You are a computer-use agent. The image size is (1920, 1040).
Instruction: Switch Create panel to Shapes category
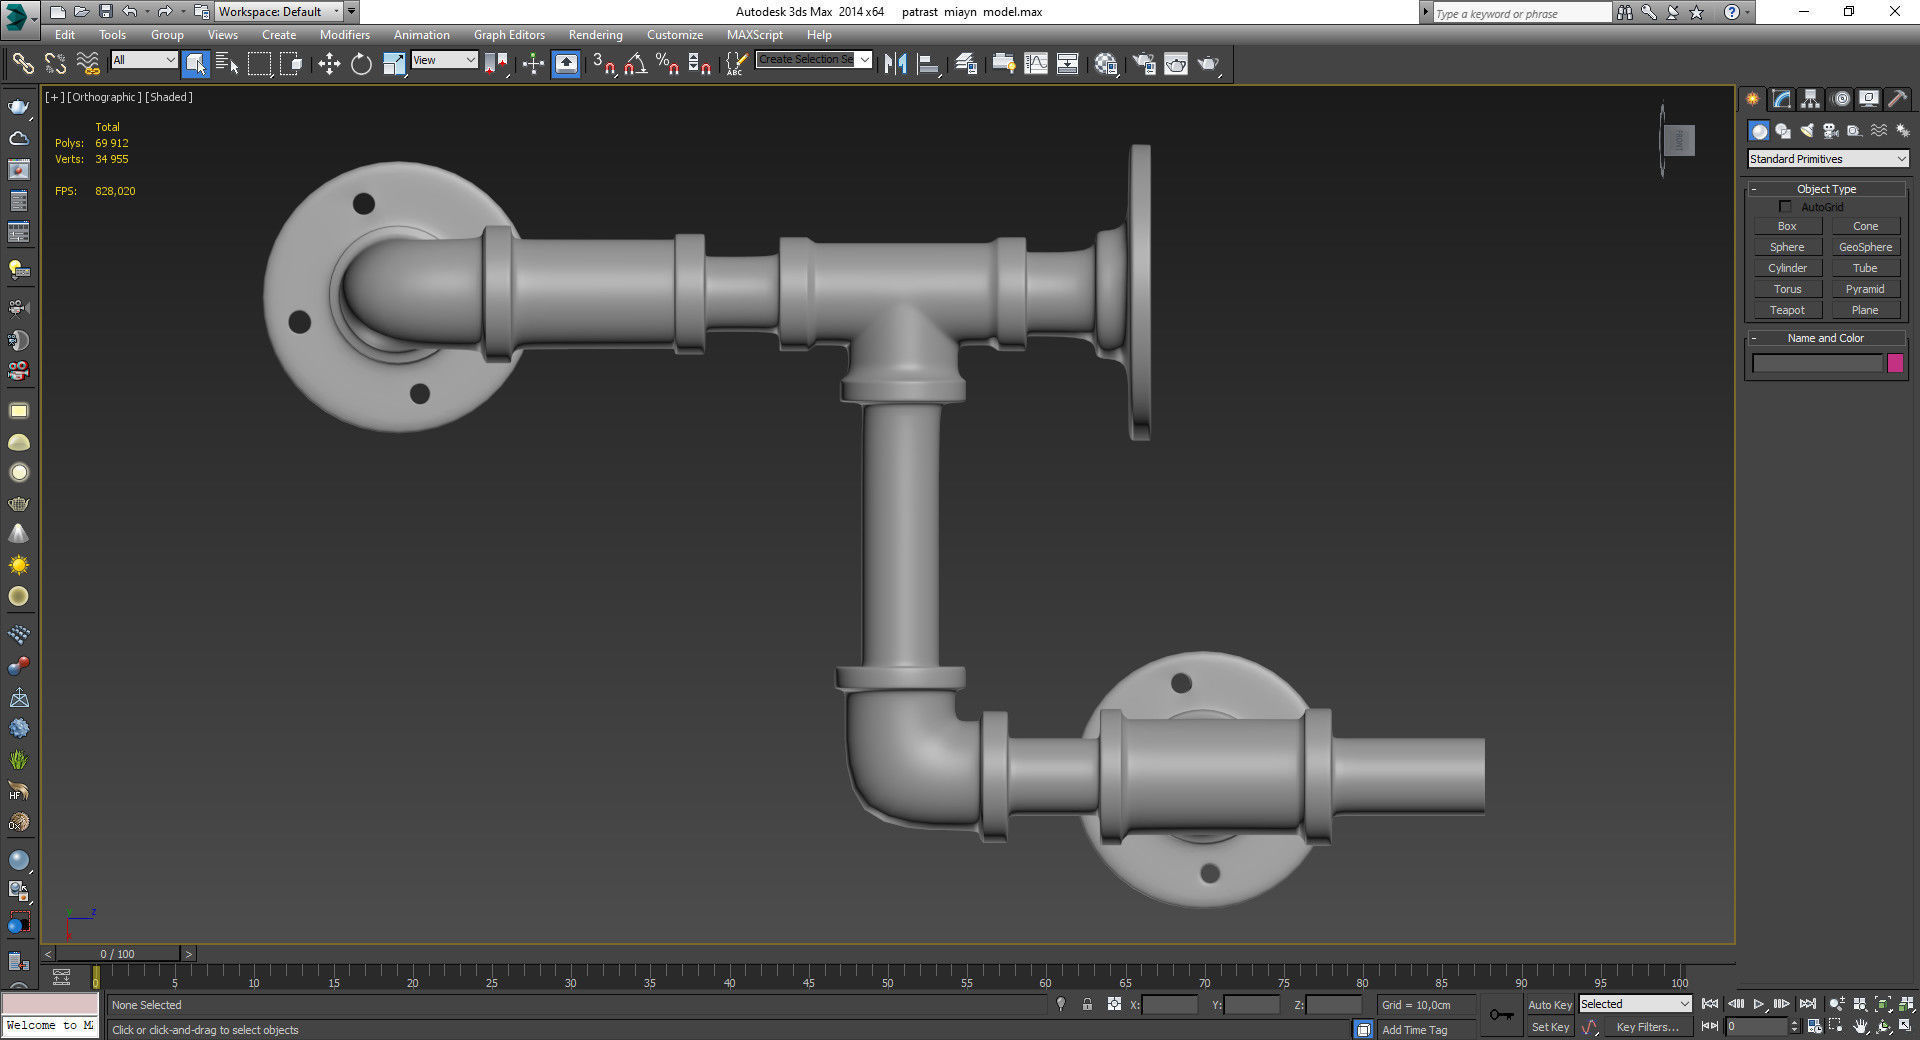(1783, 131)
